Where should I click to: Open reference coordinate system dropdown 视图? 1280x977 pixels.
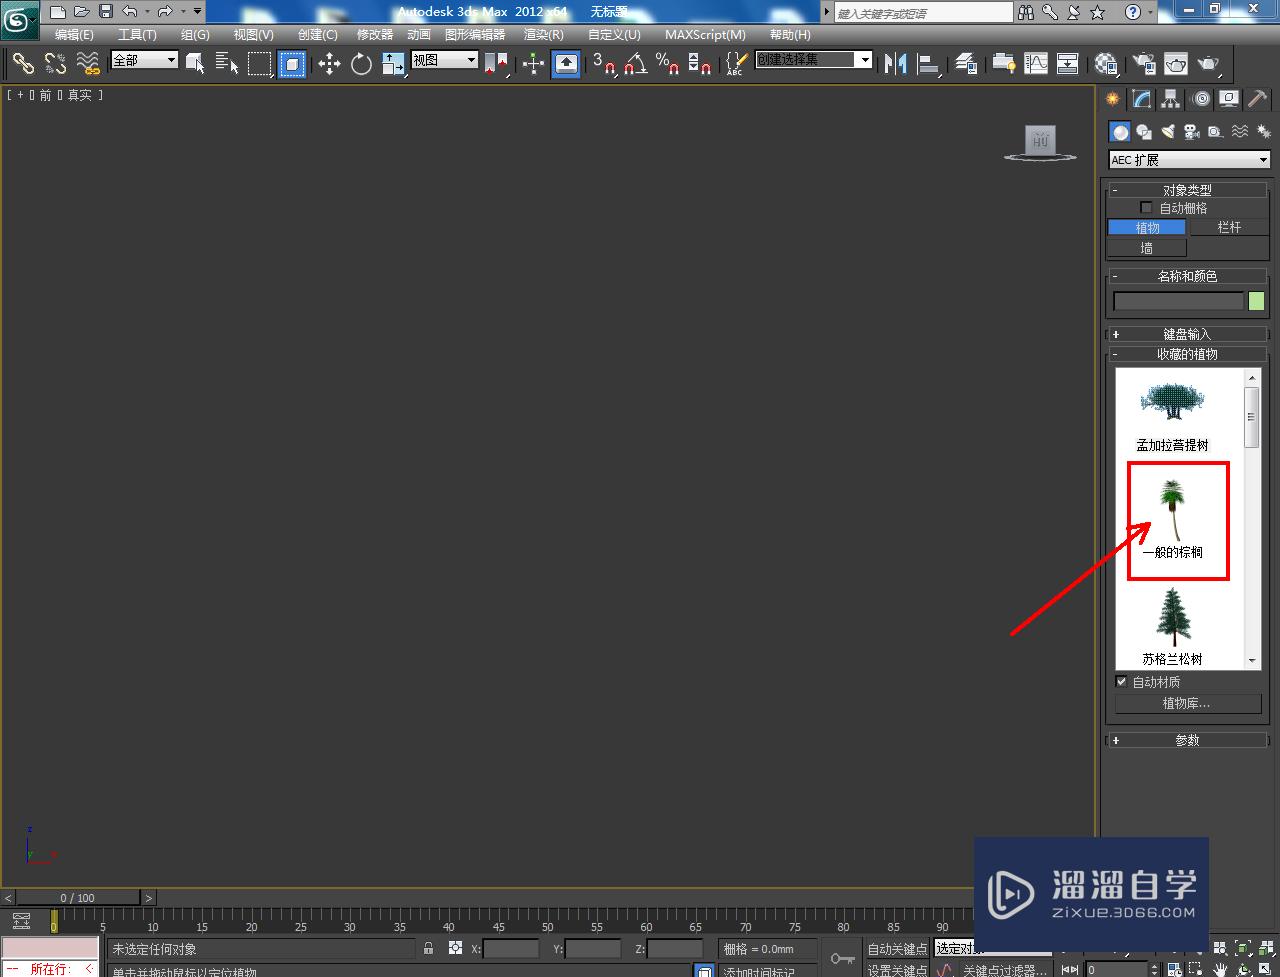pos(445,60)
